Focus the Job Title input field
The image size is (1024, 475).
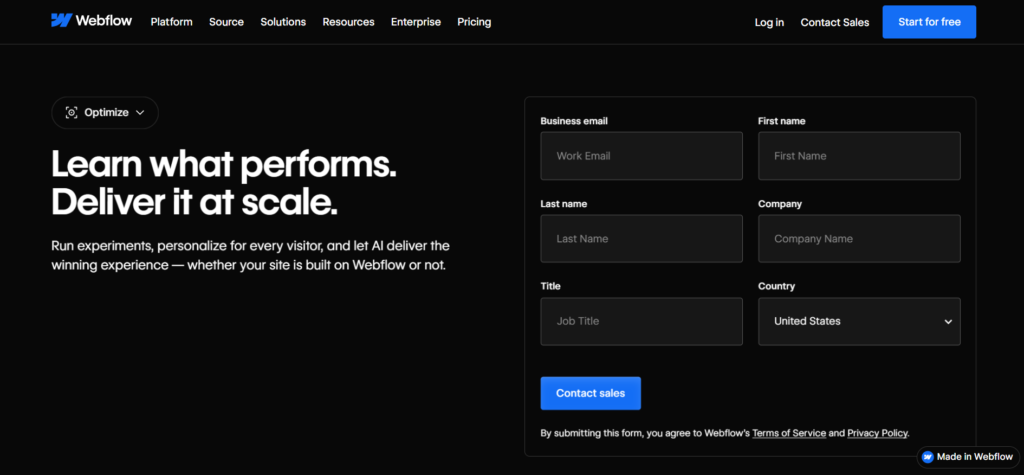click(x=641, y=321)
